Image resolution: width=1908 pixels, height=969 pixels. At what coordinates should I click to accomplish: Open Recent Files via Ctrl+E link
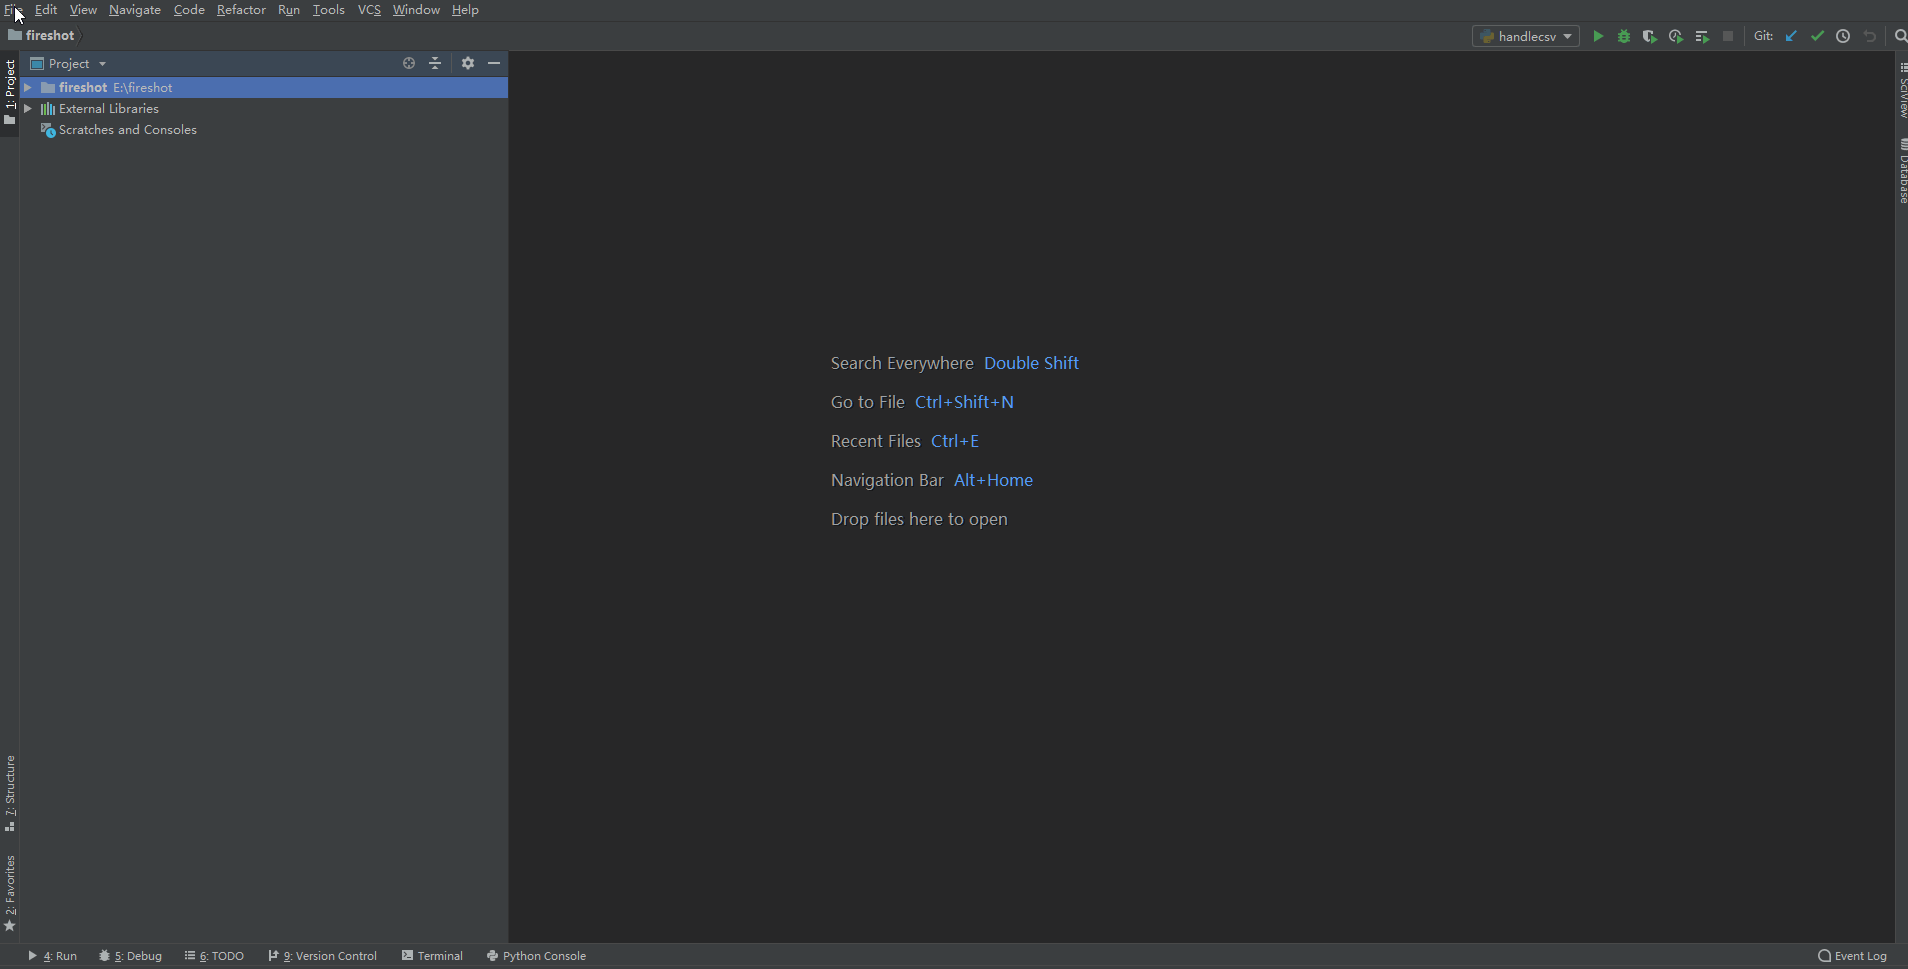point(953,440)
